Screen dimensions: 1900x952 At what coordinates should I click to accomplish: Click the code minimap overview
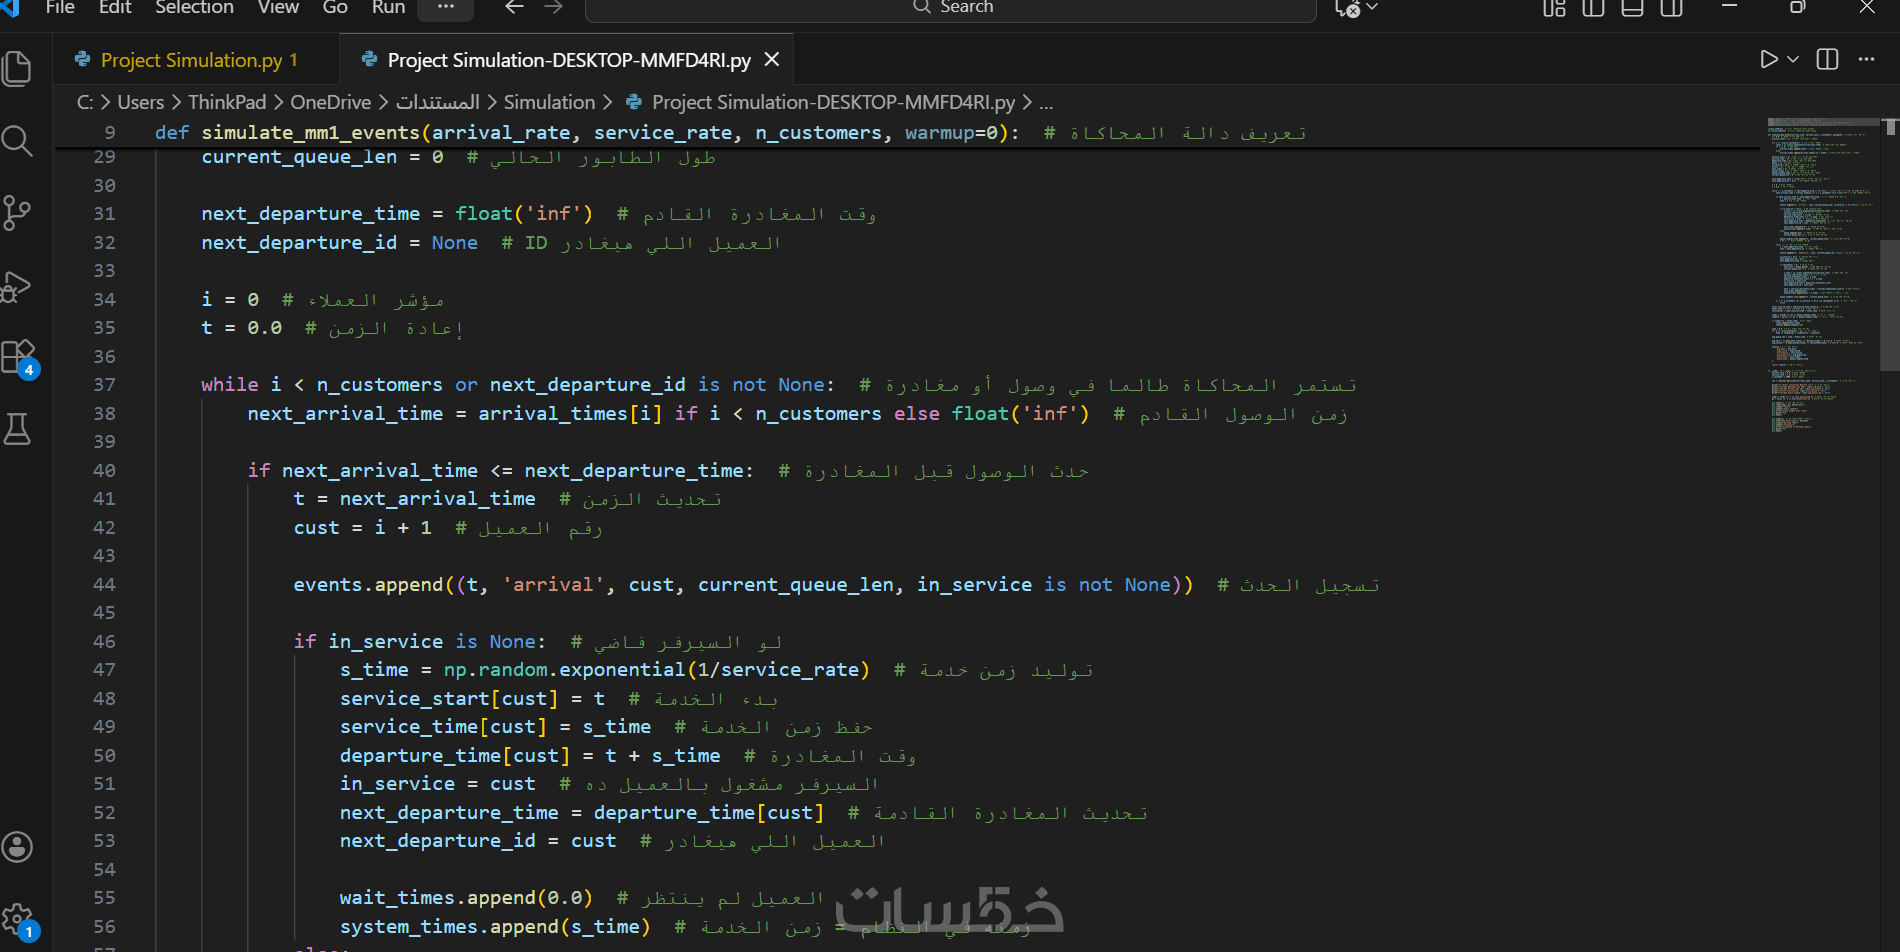pos(1822,277)
